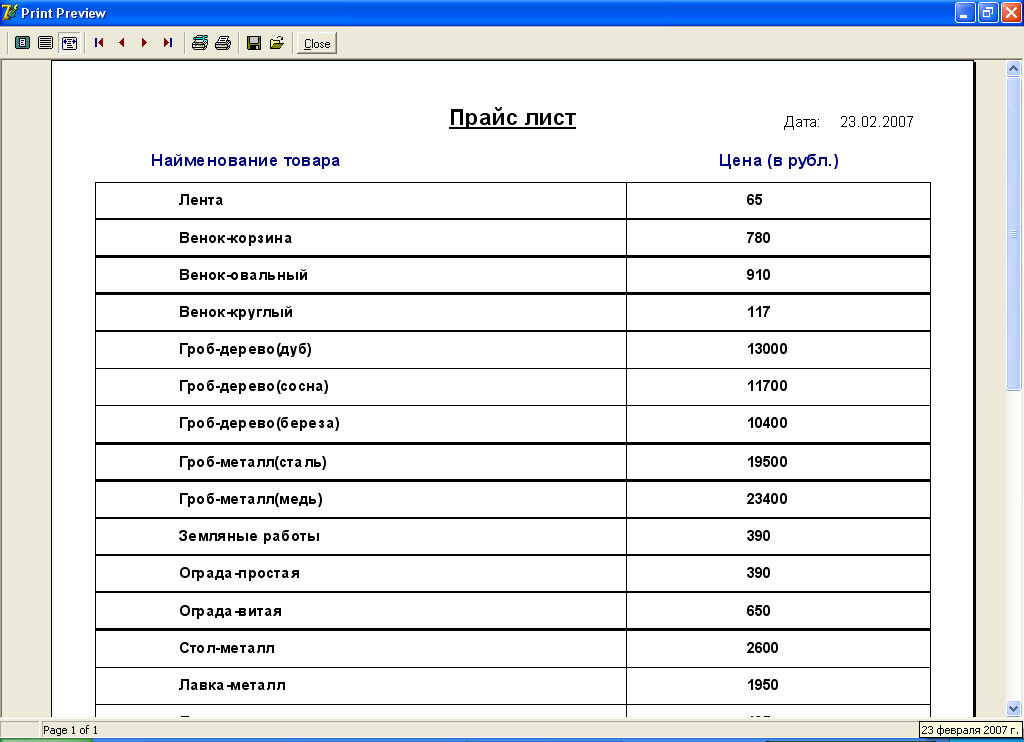
Task: Click the vertical scrollbar thumb
Action: pyautogui.click(x=1014, y=234)
